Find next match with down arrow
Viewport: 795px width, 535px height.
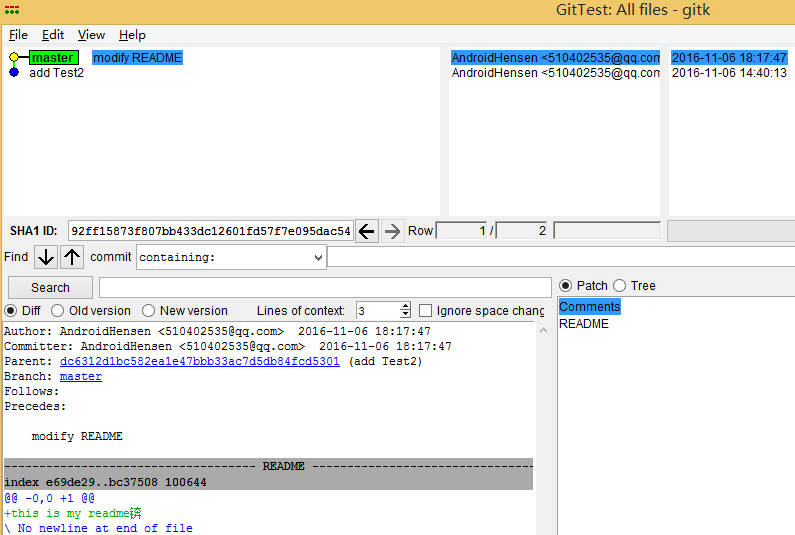[x=46, y=257]
